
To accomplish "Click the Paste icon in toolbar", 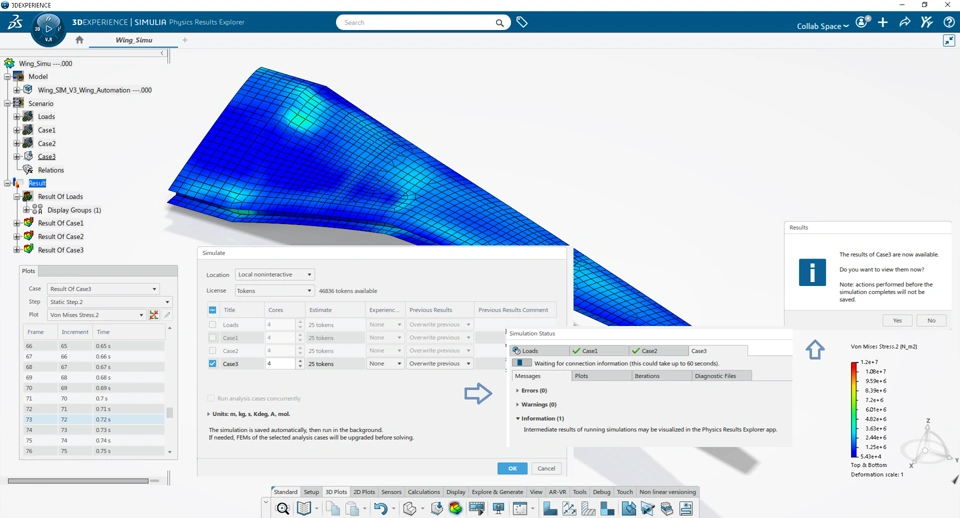I will pyautogui.click(x=352, y=508).
